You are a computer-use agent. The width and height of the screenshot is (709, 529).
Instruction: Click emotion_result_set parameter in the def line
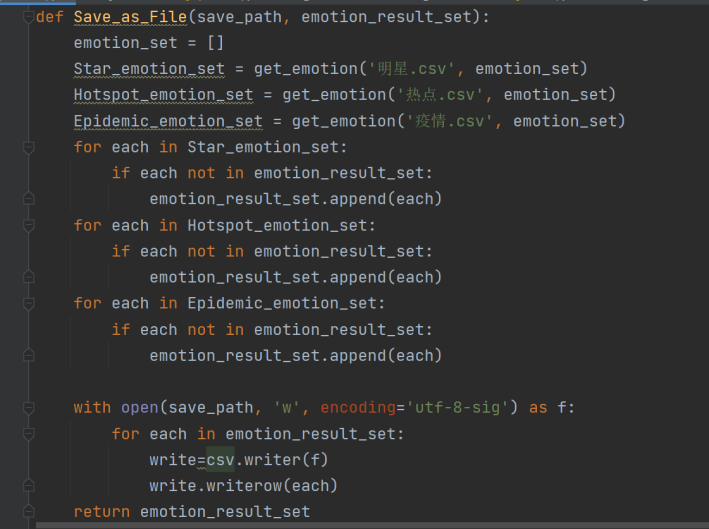[387, 17]
